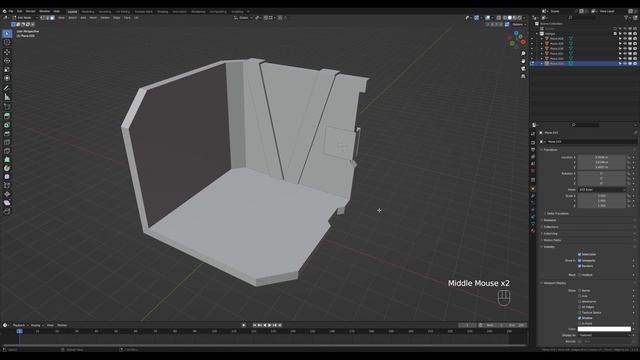640x360 pixels.
Task: Select the Annotate pencil tool
Action: coord(7,88)
